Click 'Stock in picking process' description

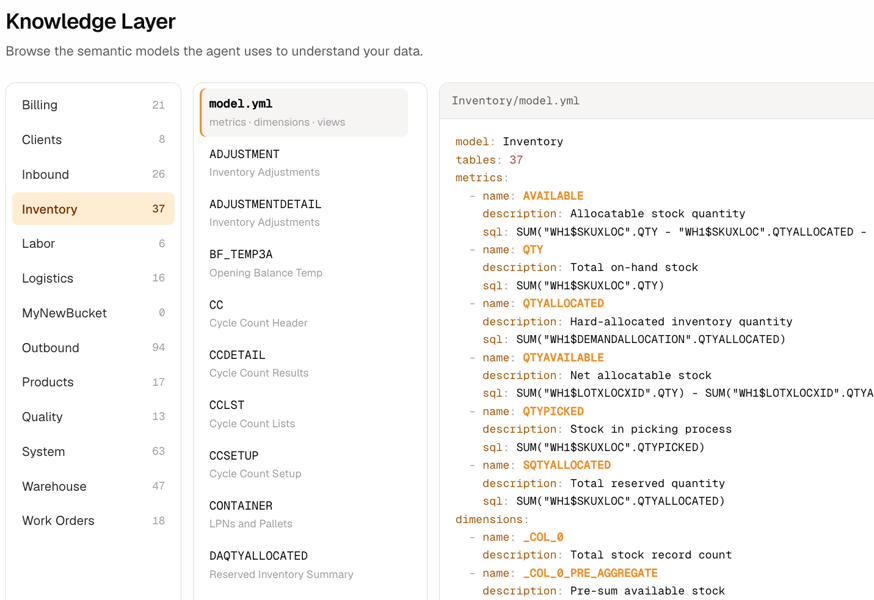(650, 429)
